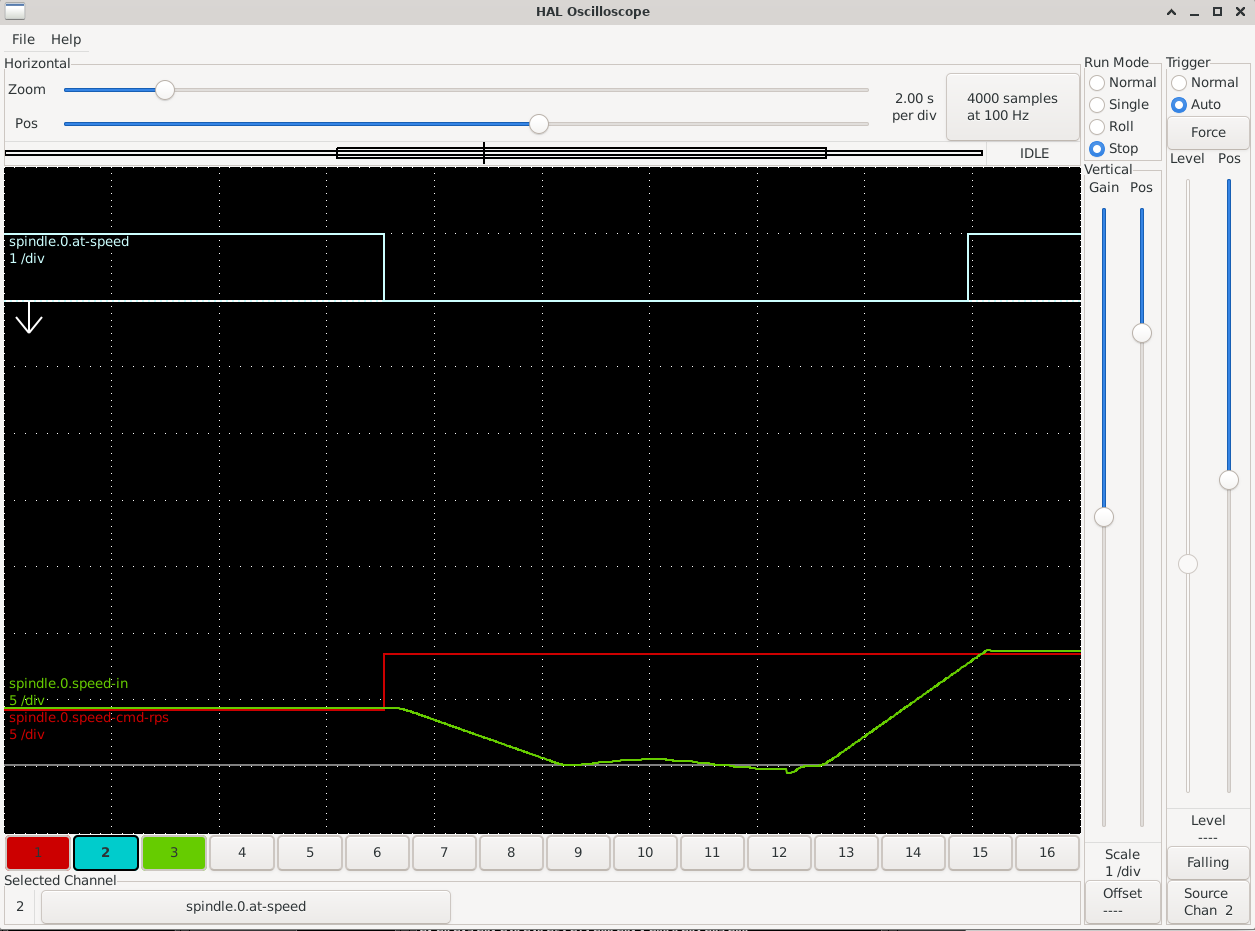Enable channel 12

pyautogui.click(x=779, y=853)
